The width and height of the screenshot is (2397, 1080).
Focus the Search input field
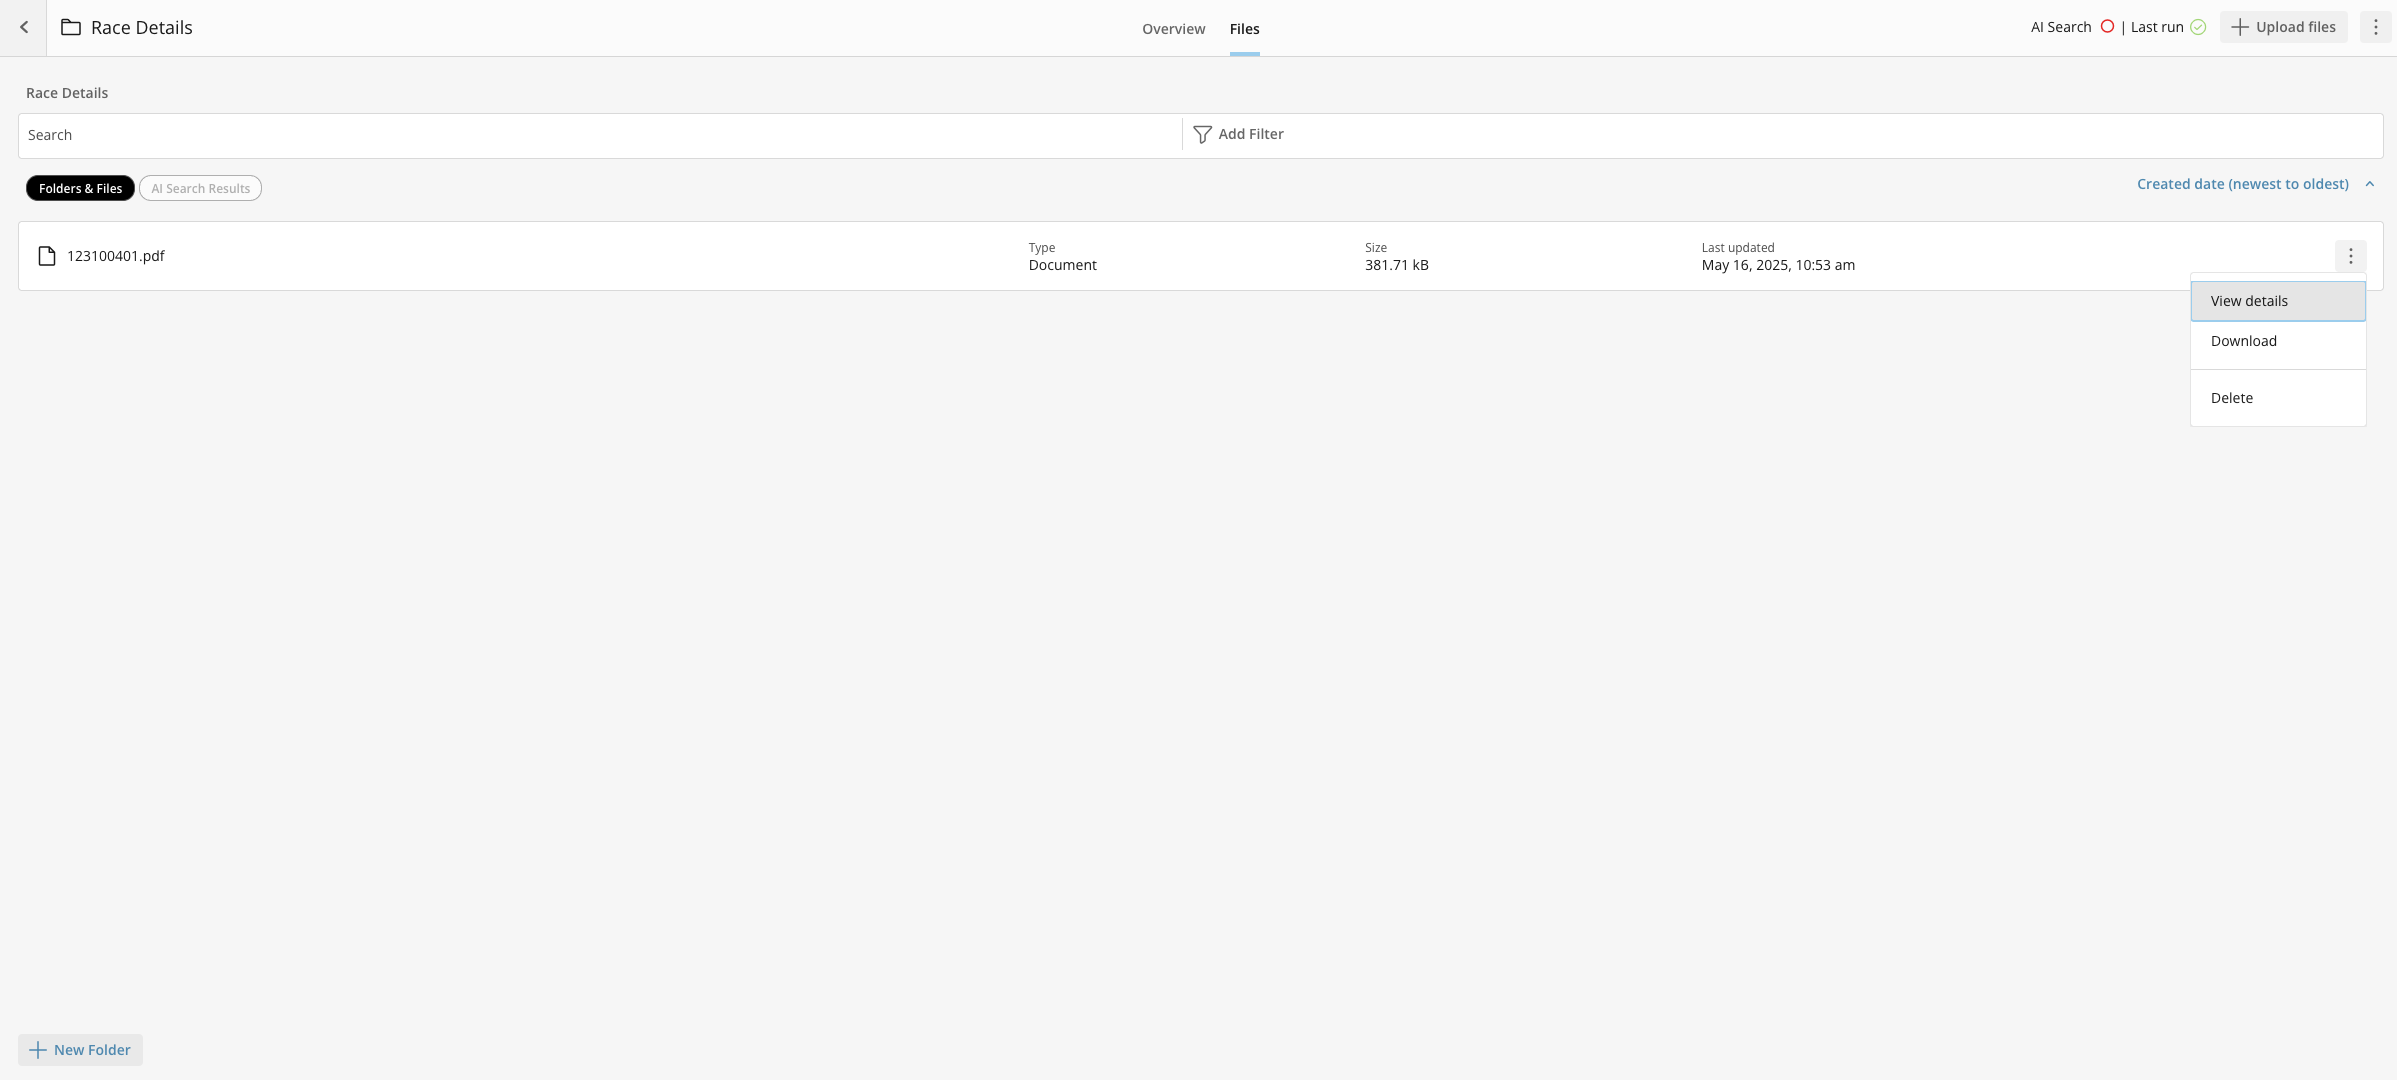pos(600,135)
